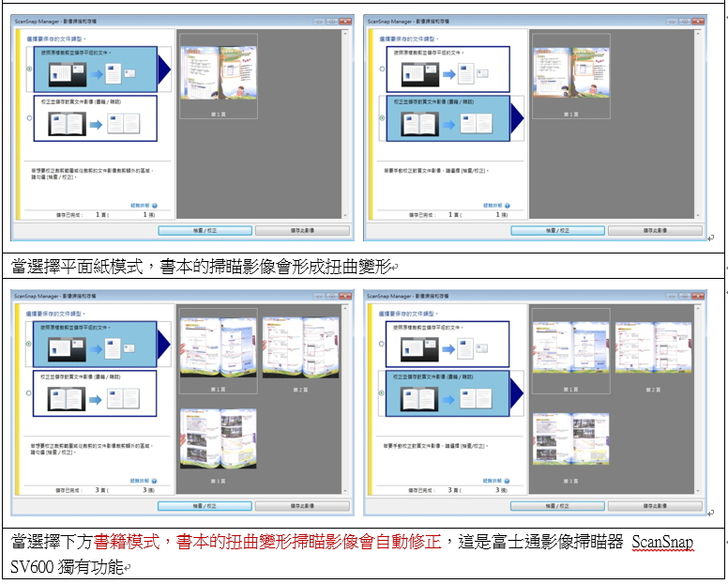Click caption text 當選擇平面紙模式
Image resolution: width=728 pixels, height=584 pixels.
[77, 267]
